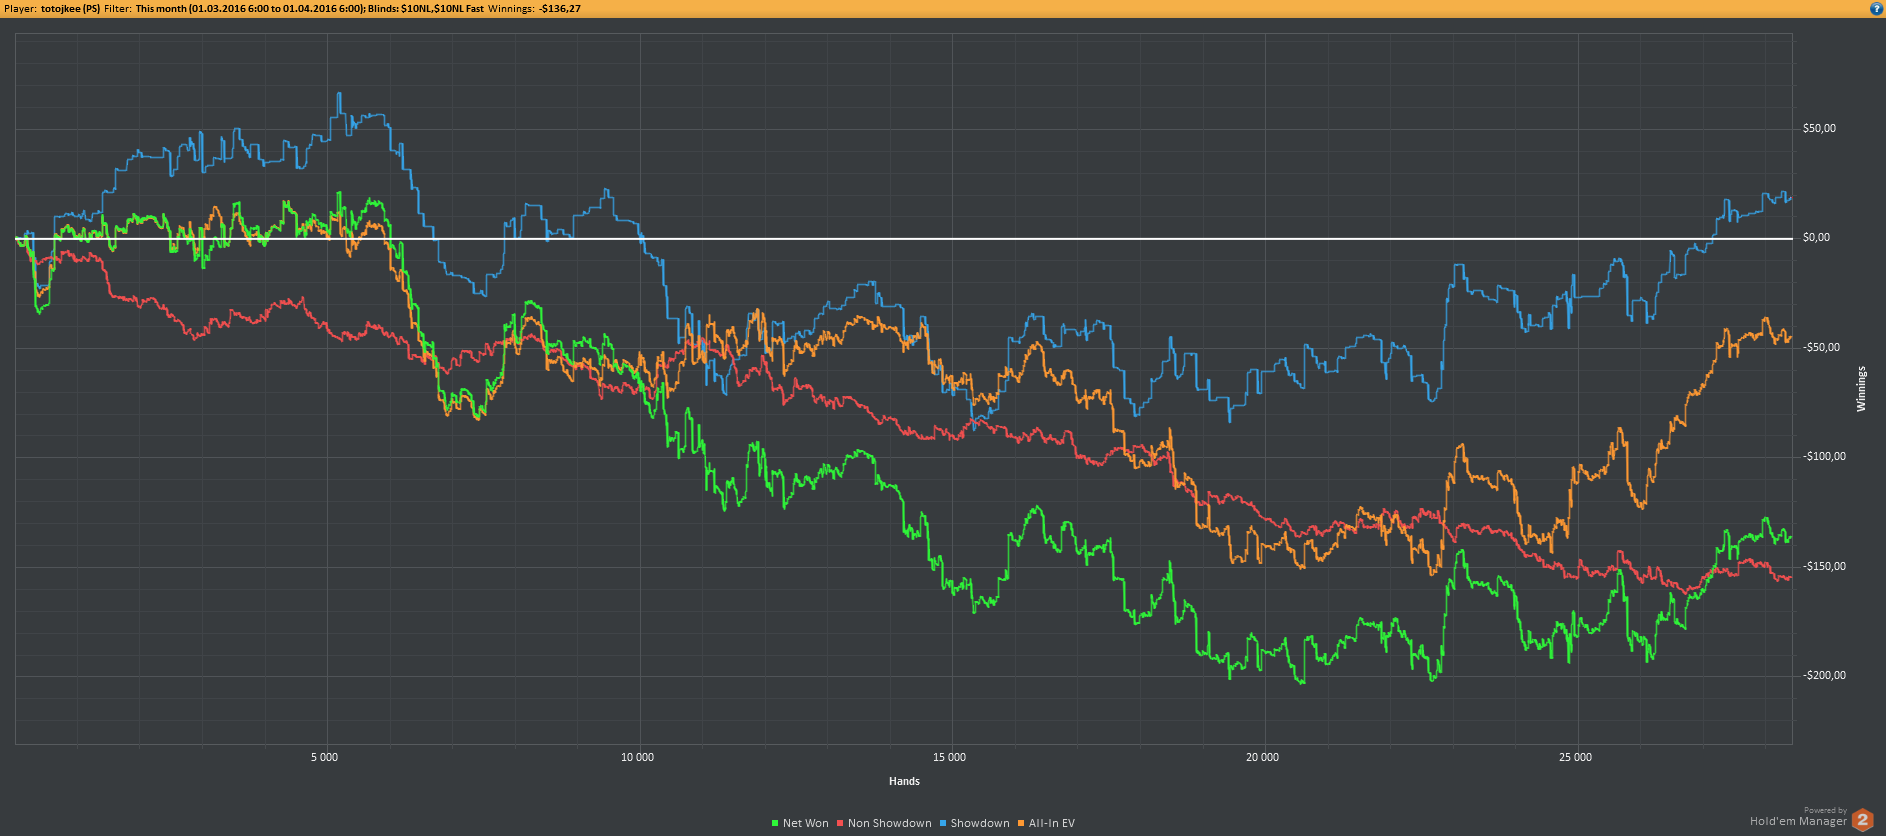Click the $0,00 axis label

[x=1816, y=237]
